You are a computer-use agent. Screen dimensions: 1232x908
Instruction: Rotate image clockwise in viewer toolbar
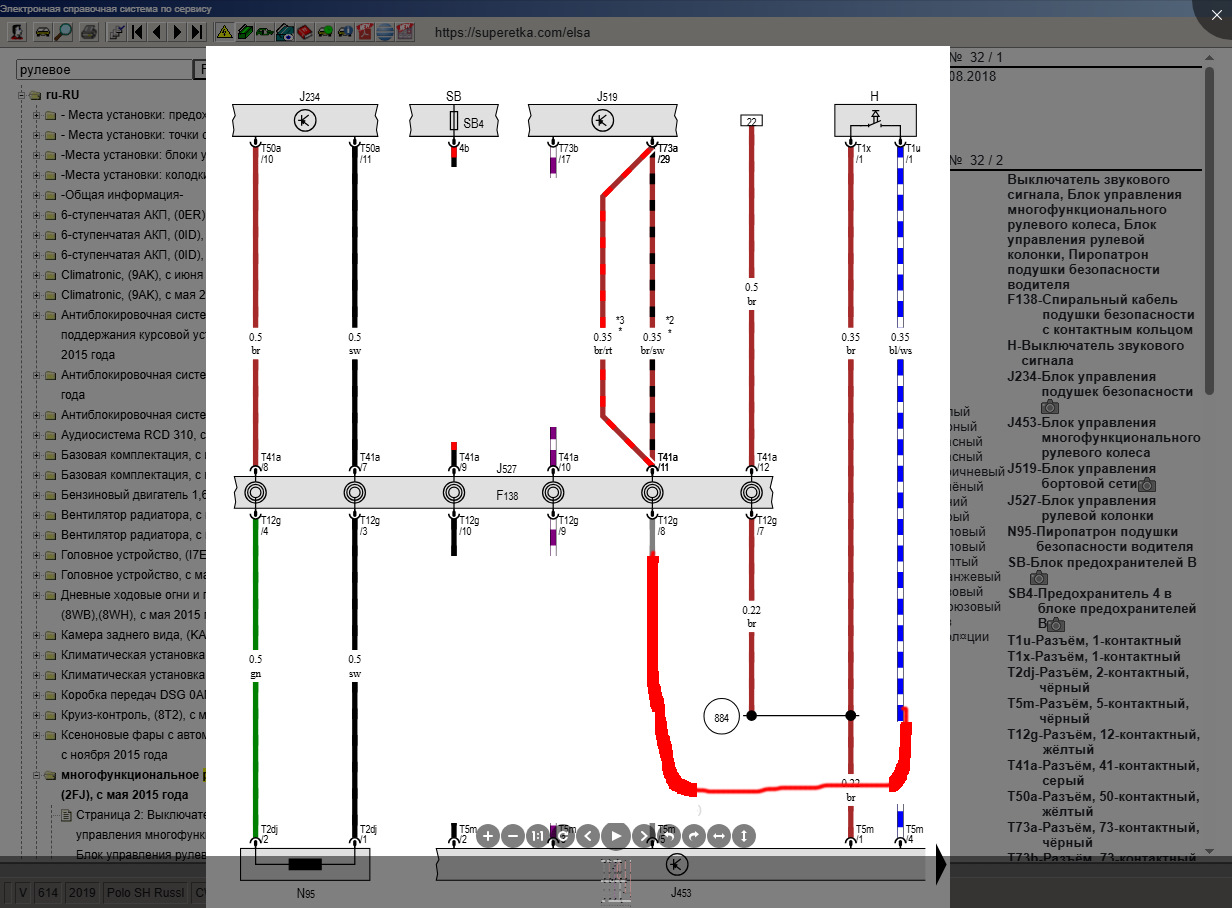point(693,836)
